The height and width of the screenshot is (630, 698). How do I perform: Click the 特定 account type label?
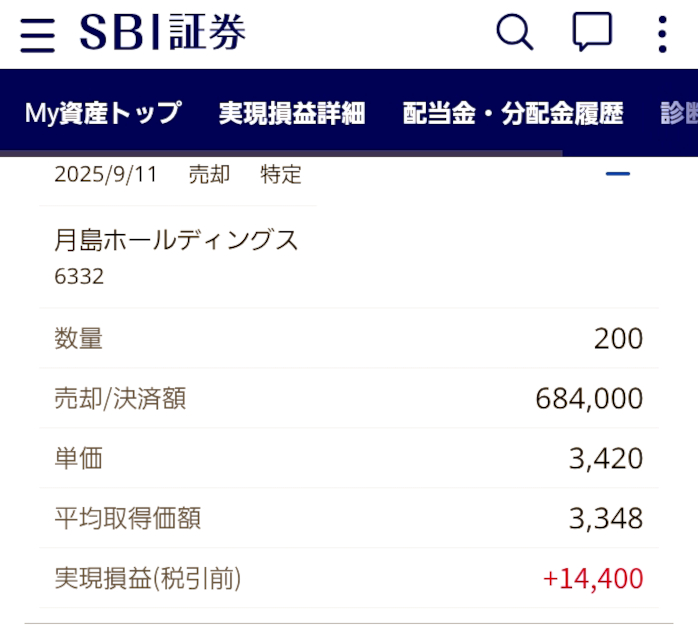pos(281,174)
